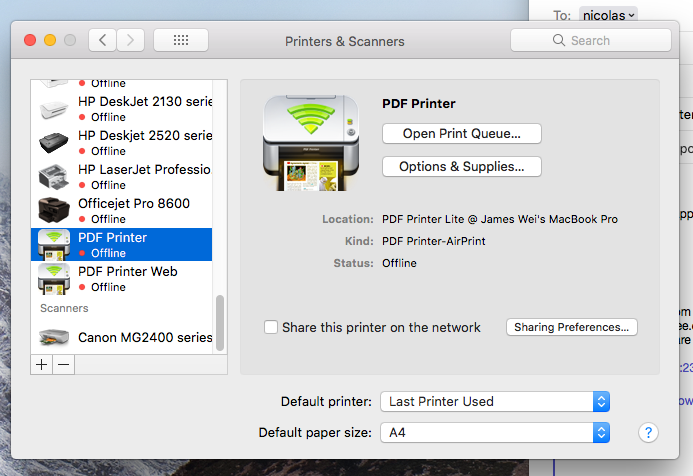Viewport: 693px width, 476px height.
Task: Click the Location value 'PDF Printer Lite @ James Wei's MacBook Pro'
Action: (x=500, y=219)
